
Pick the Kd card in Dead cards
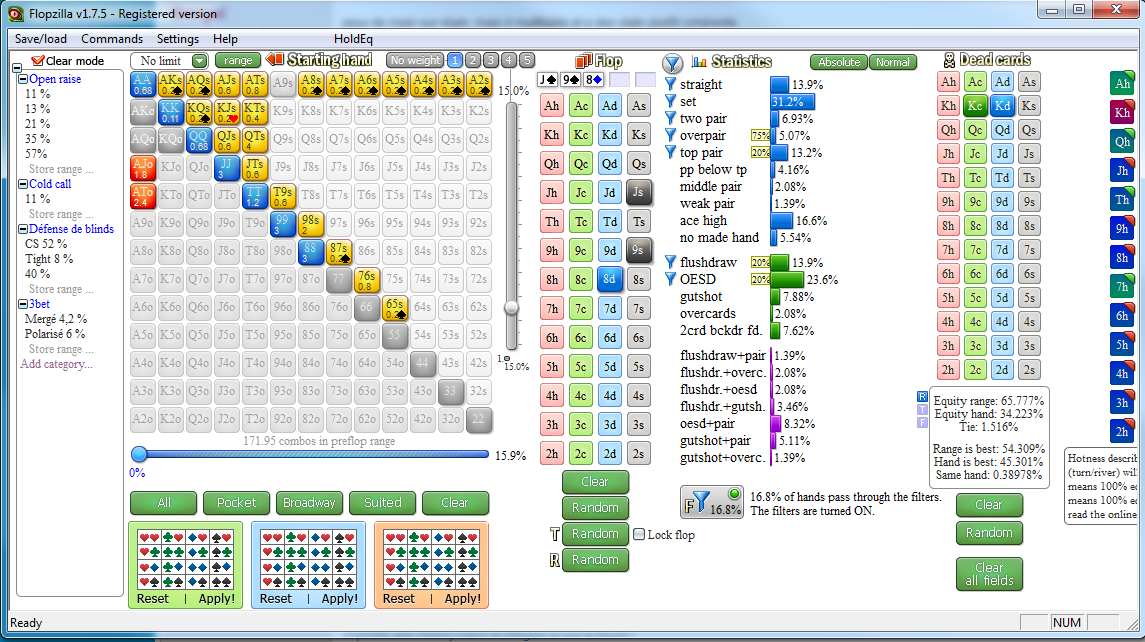tap(1003, 105)
